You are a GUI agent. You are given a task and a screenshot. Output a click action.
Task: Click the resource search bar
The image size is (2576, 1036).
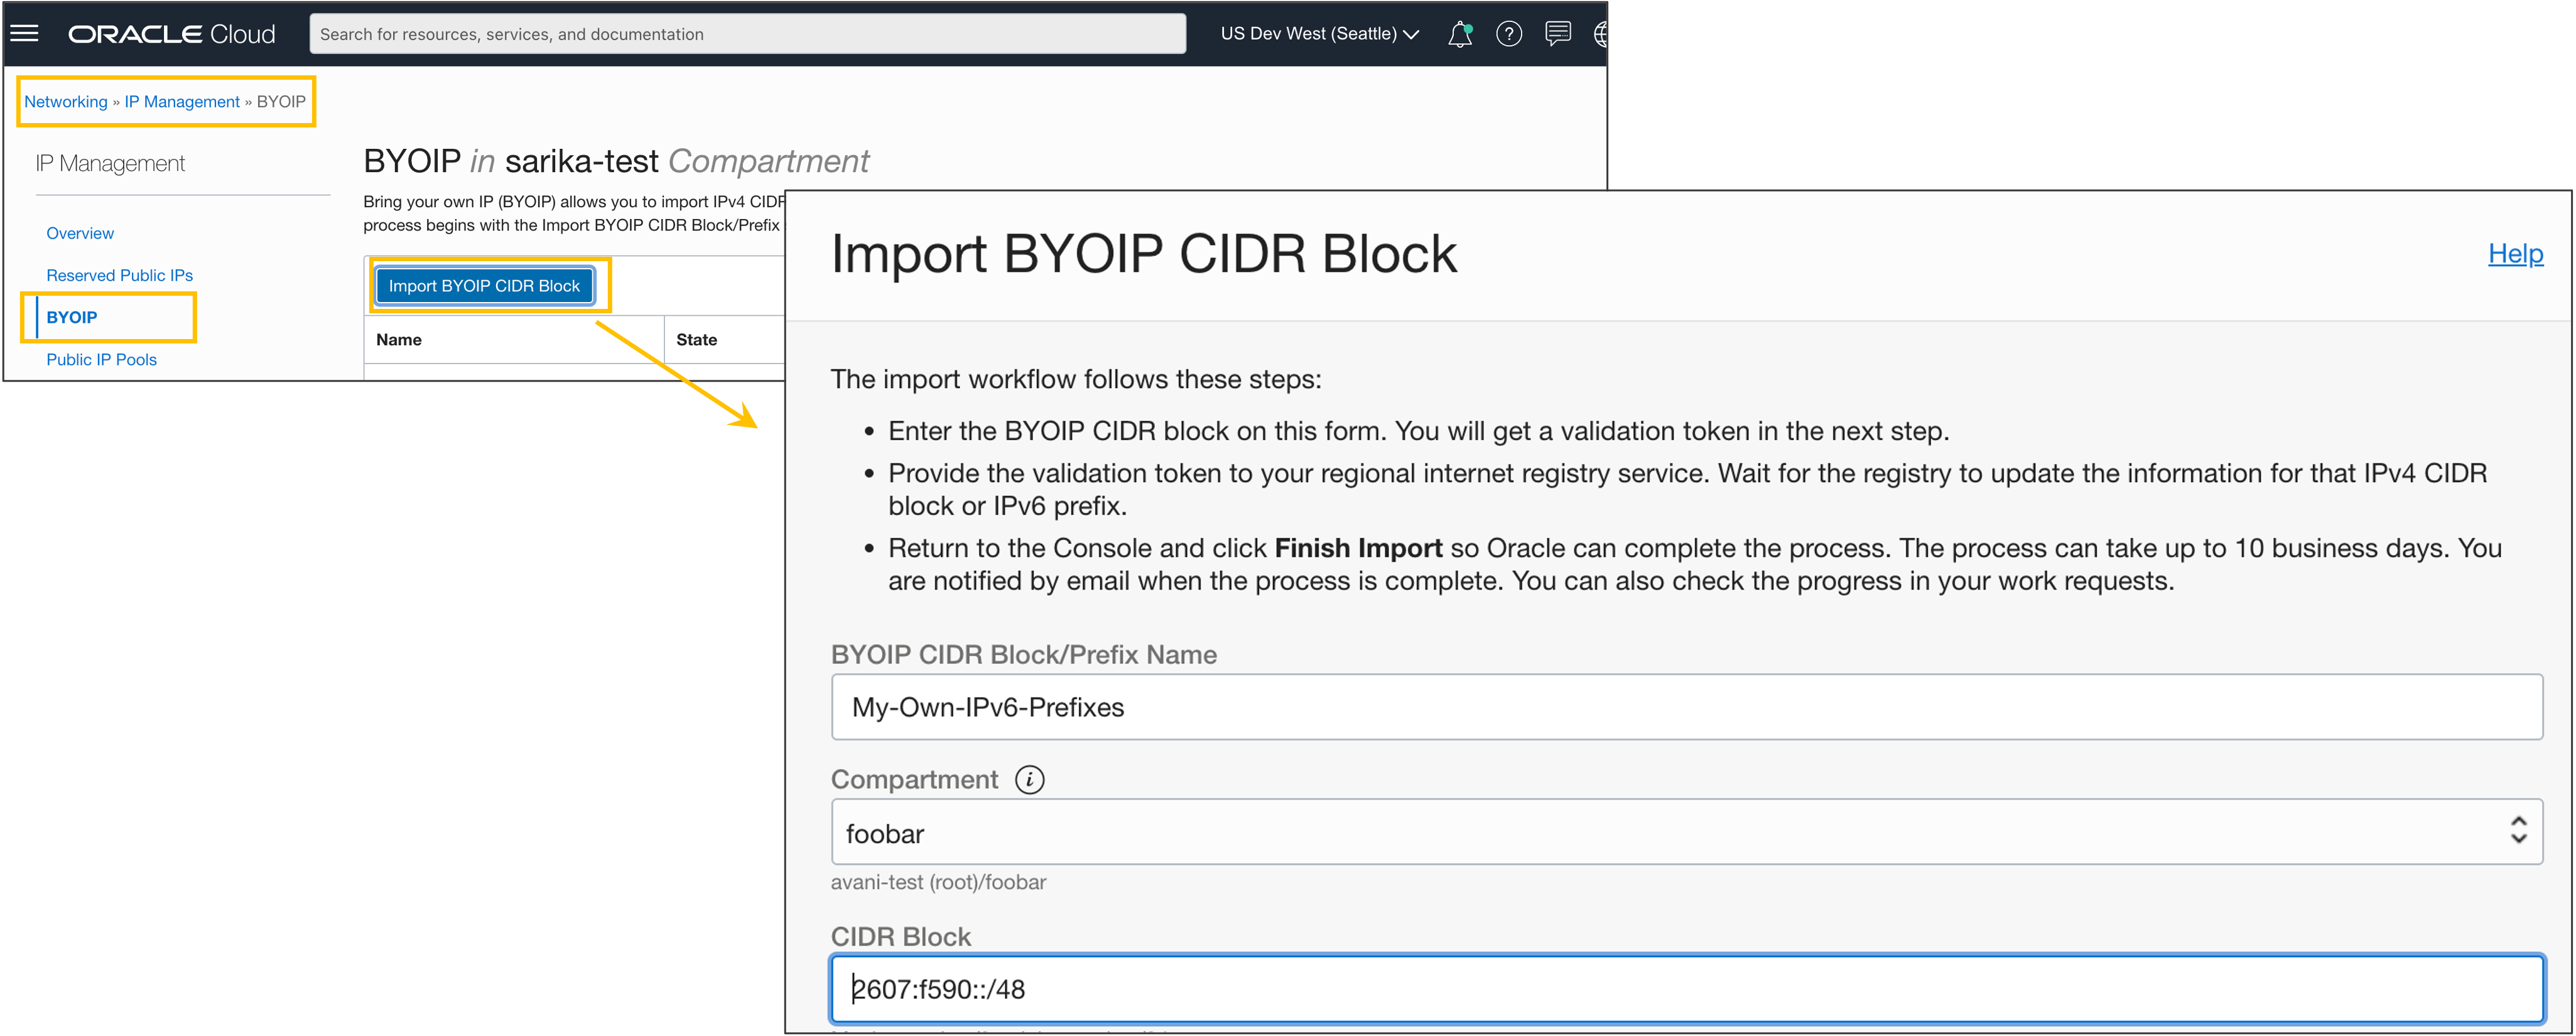click(746, 33)
